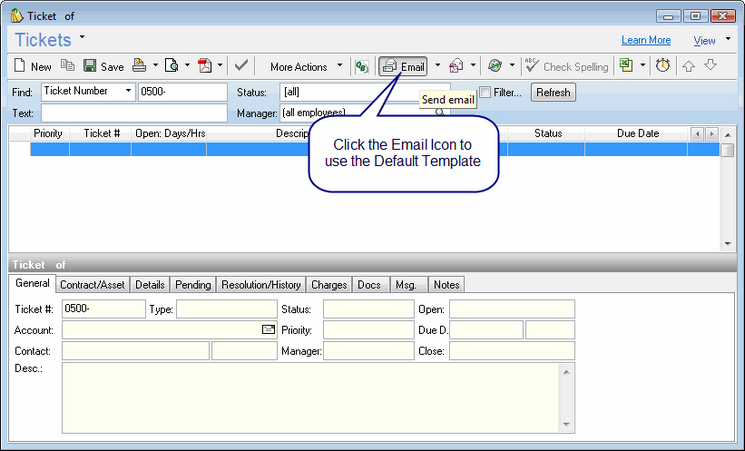
Task: Click the Desc. text area
Action: [x=310, y=397]
